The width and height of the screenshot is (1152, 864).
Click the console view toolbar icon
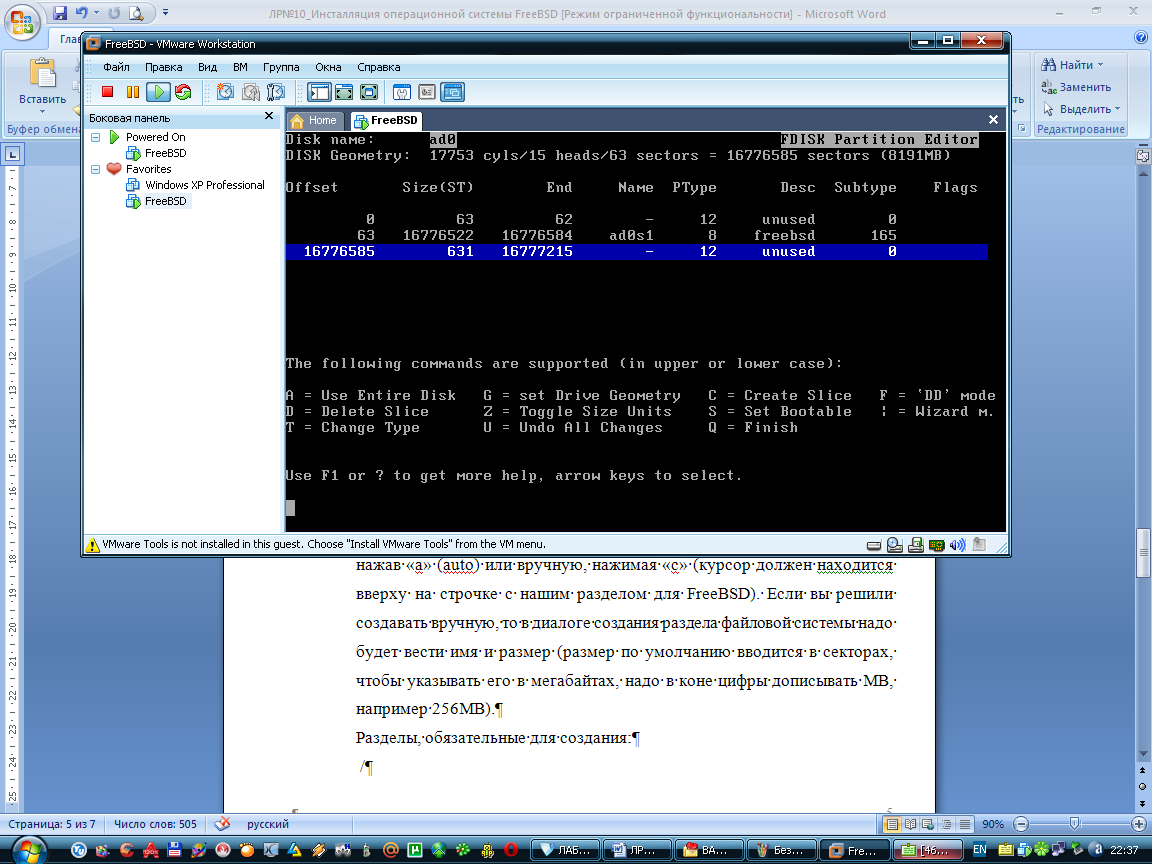tap(453, 92)
